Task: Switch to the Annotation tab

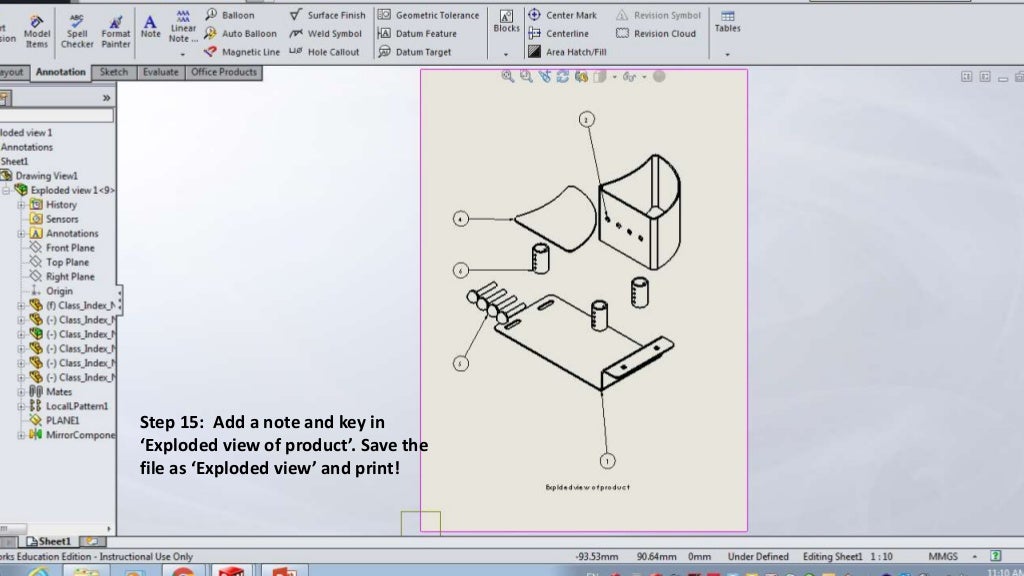Action: click(61, 72)
